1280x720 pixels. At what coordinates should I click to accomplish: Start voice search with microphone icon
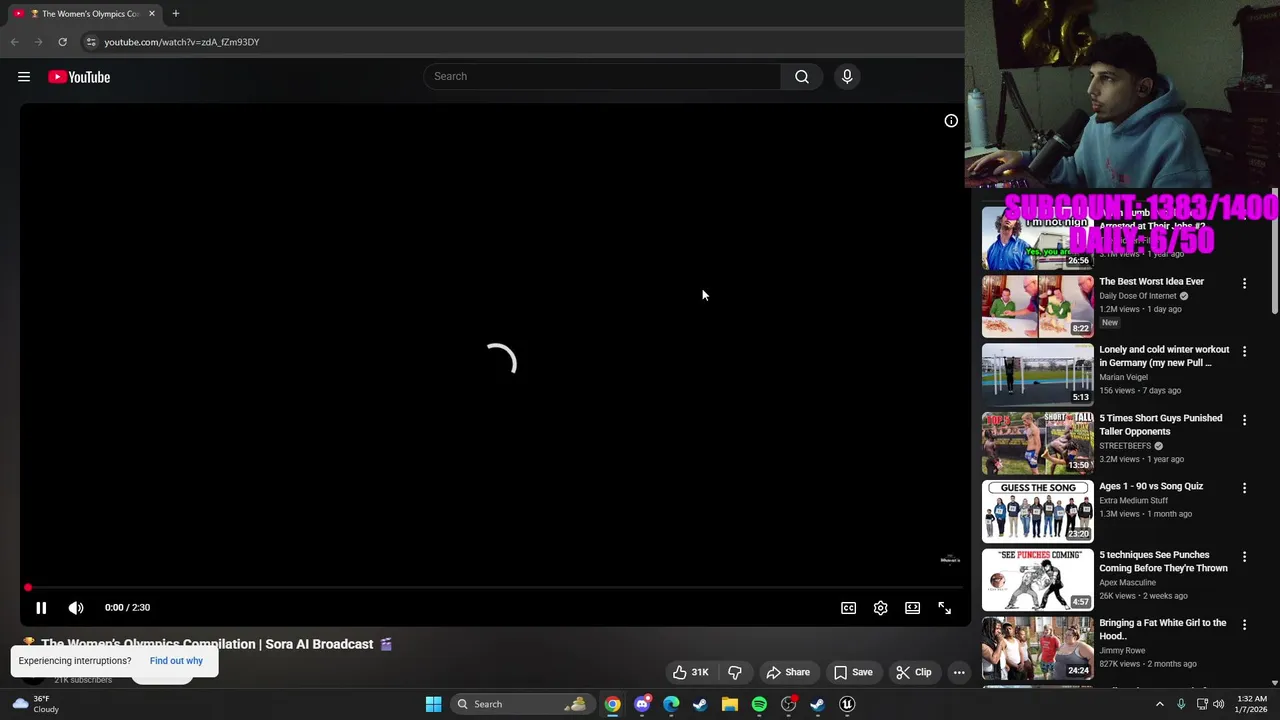[x=847, y=77]
